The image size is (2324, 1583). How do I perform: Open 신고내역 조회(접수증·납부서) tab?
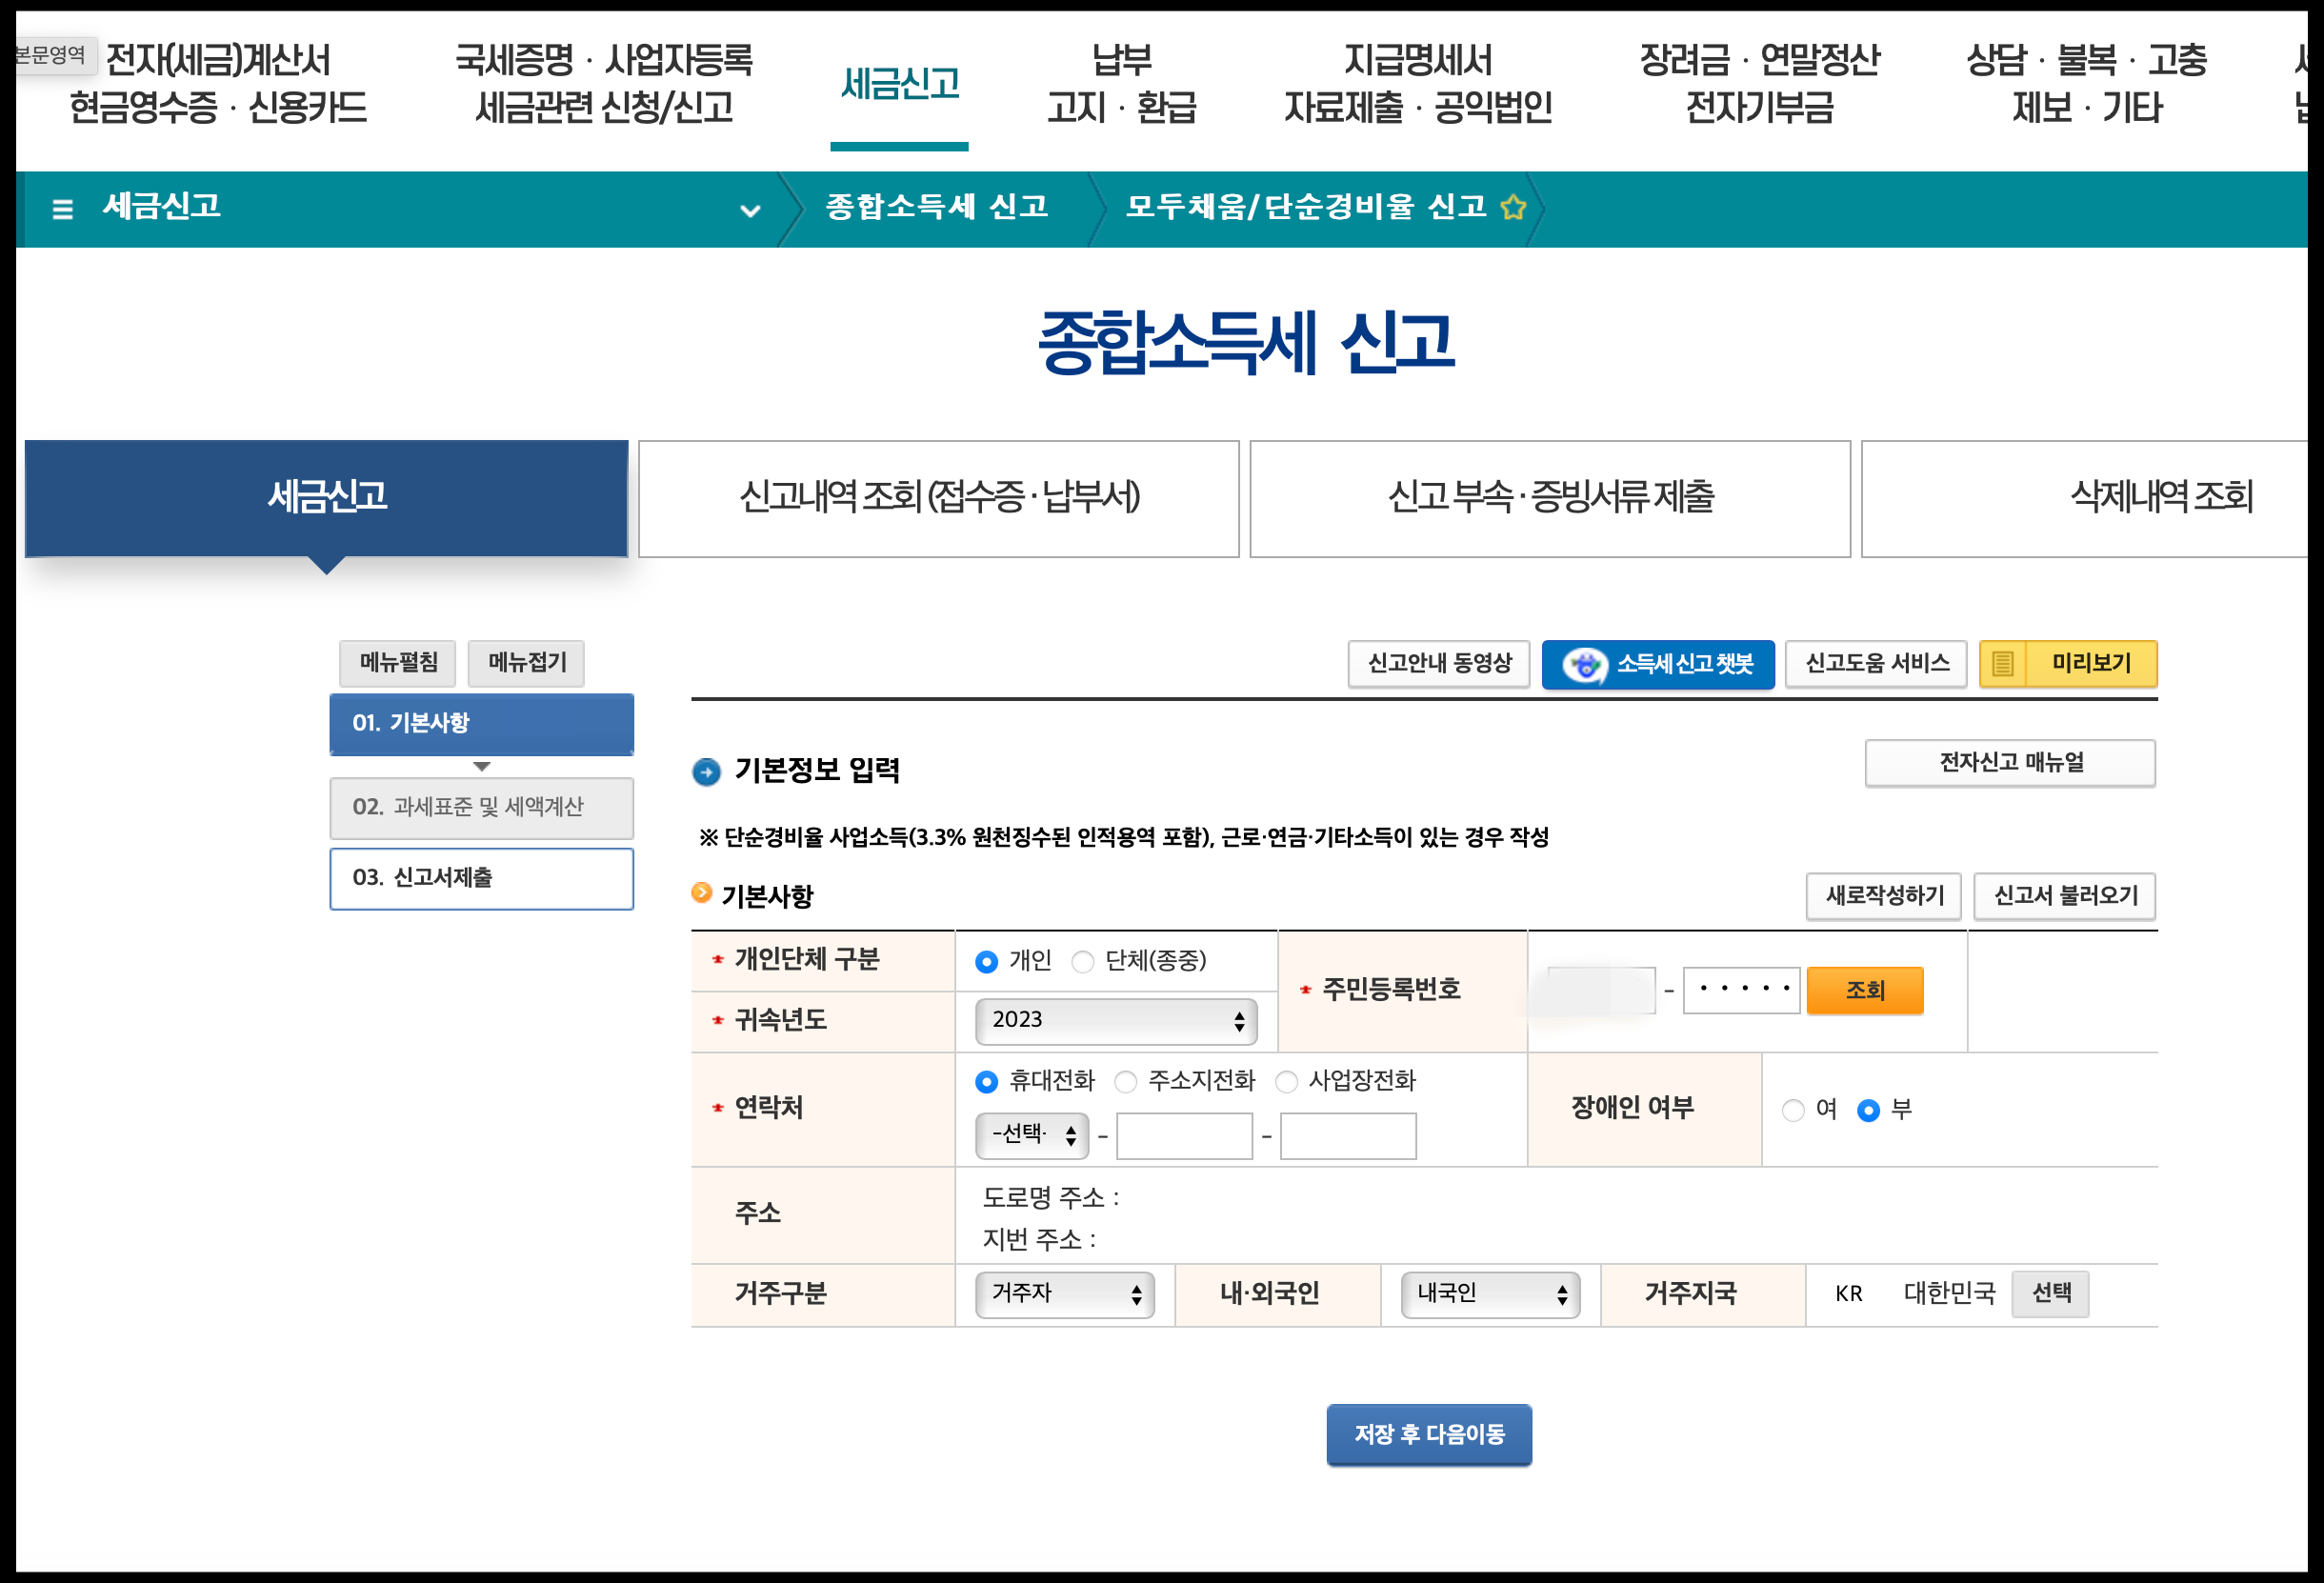pyautogui.click(x=938, y=498)
